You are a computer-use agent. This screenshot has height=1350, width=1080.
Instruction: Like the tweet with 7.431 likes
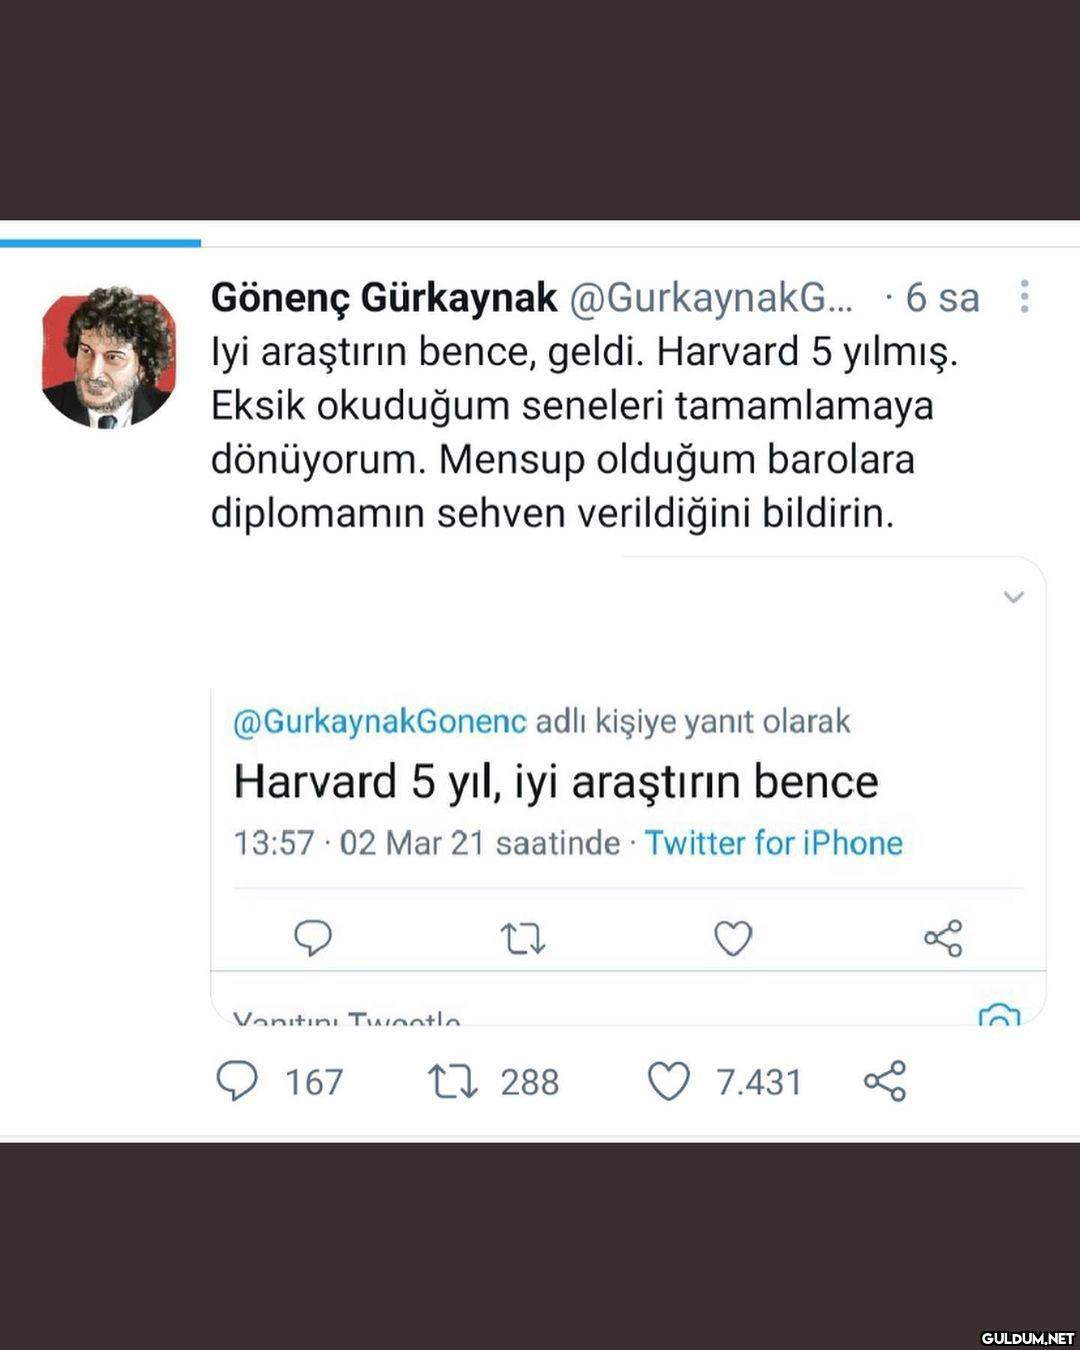coord(669,1081)
